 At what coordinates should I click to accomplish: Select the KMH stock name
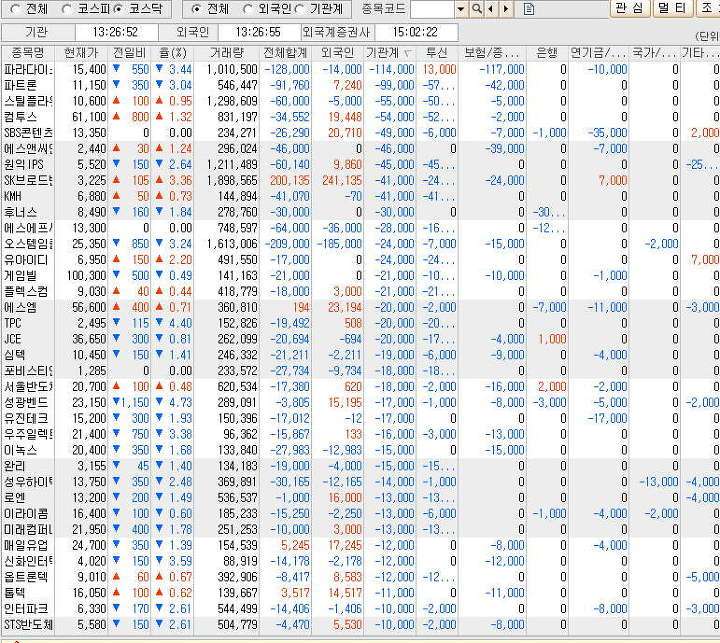13,196
